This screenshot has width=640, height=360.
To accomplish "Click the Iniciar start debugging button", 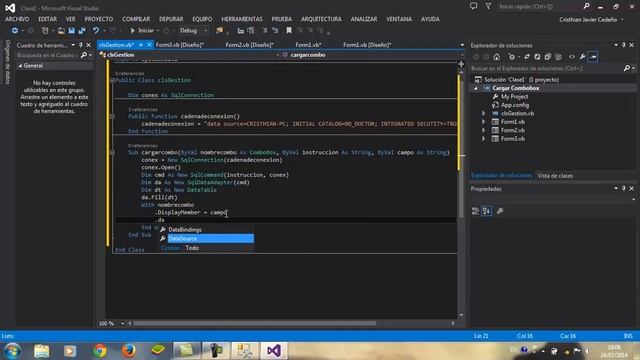I will [142, 31].
